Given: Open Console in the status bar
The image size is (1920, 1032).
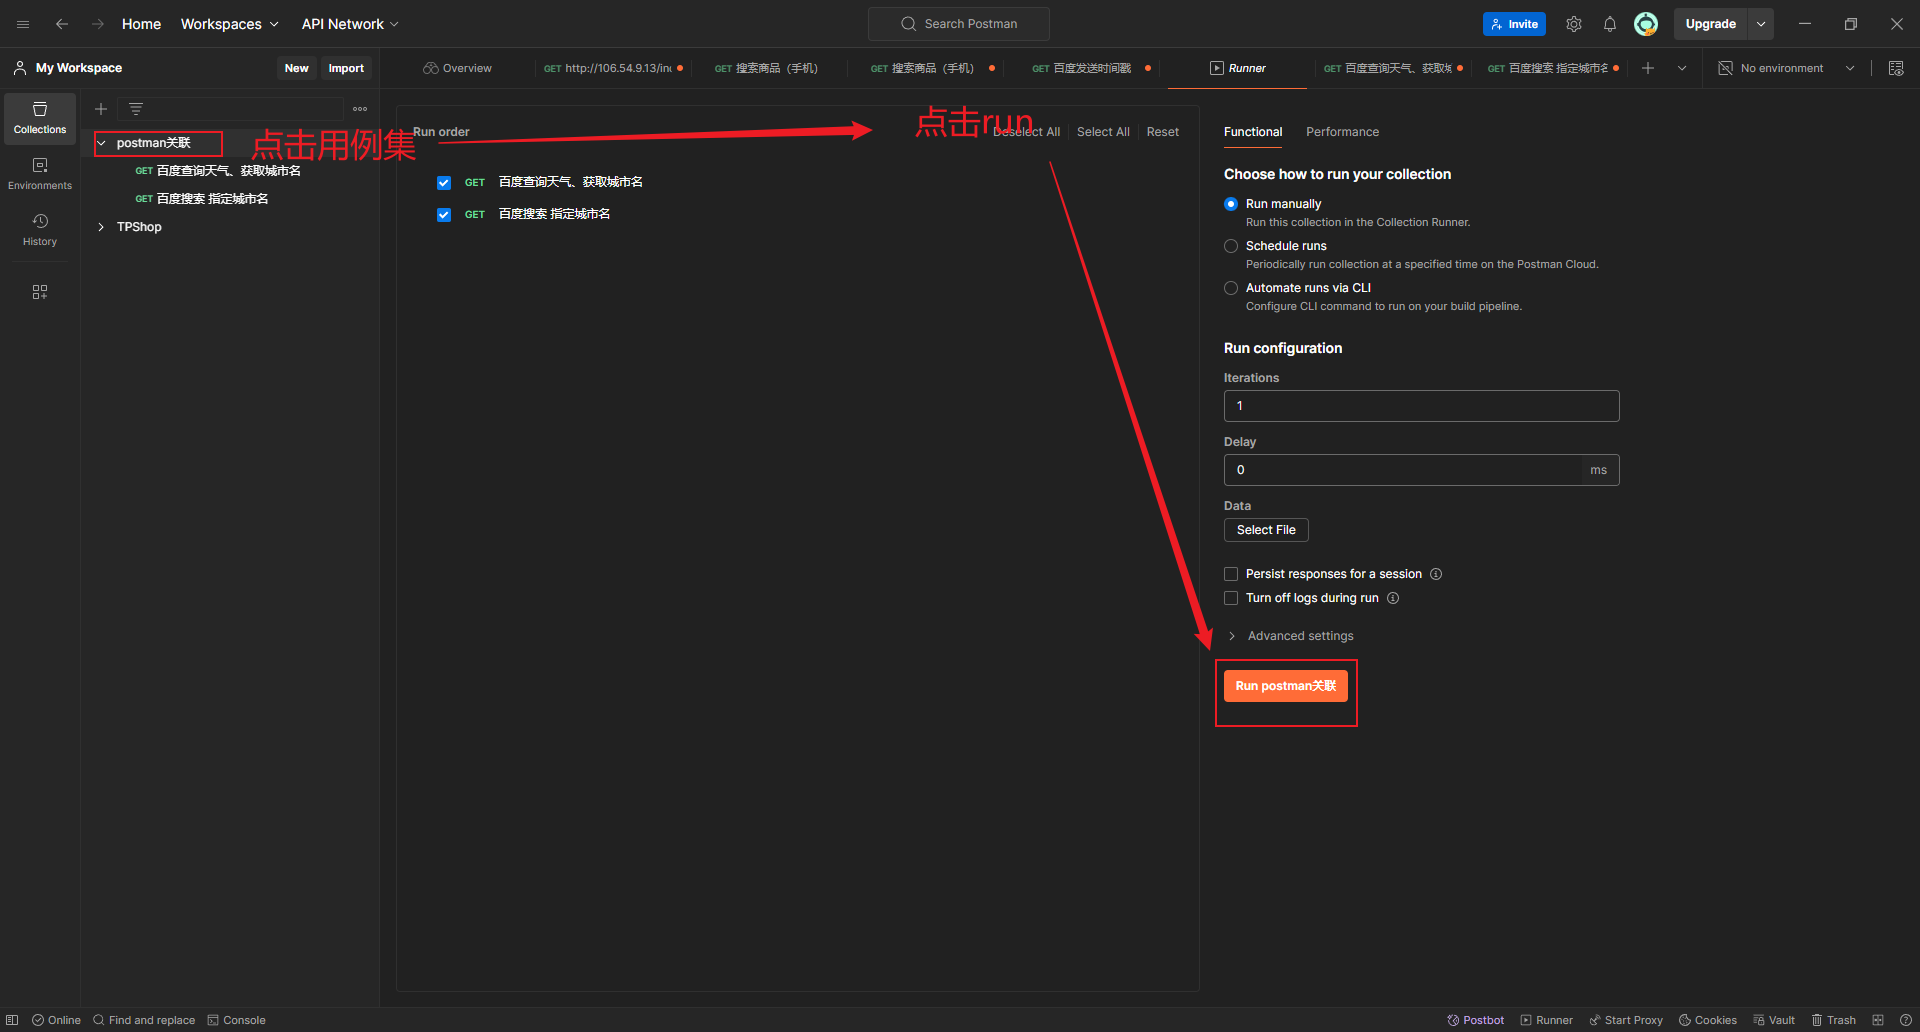Looking at the screenshot, I should (x=237, y=1020).
